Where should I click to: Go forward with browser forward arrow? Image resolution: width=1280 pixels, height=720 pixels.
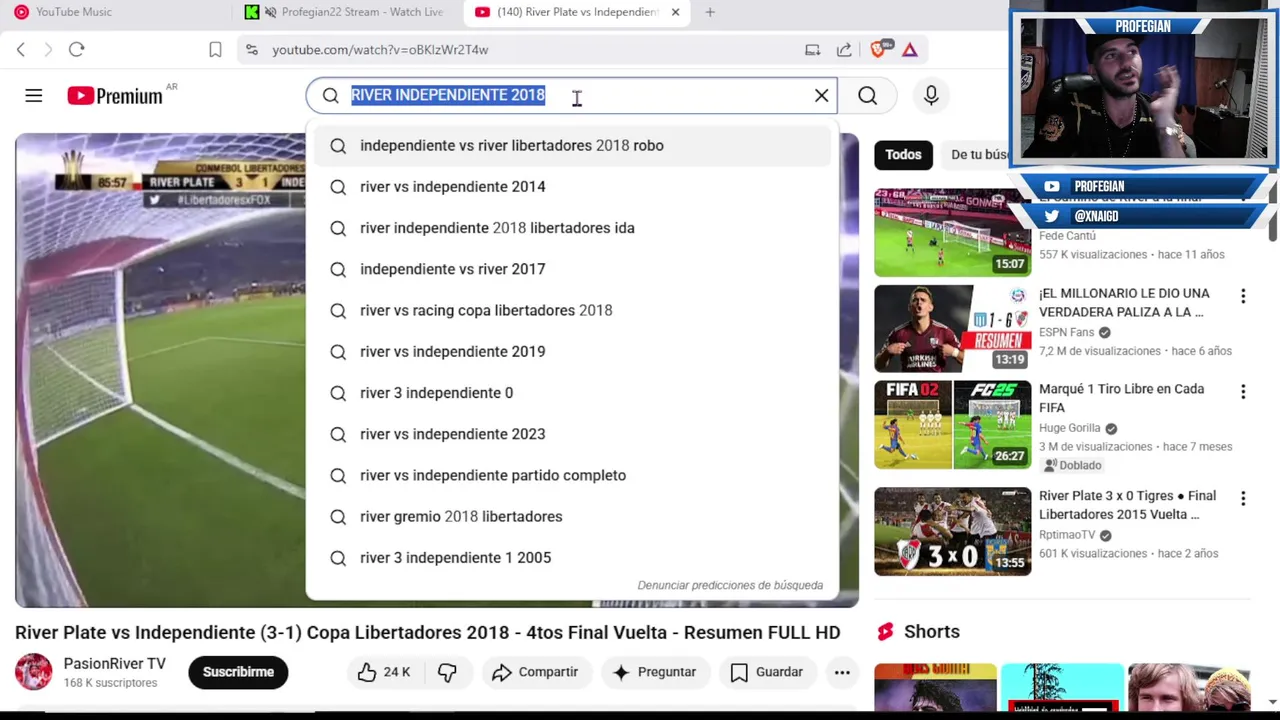coord(48,49)
